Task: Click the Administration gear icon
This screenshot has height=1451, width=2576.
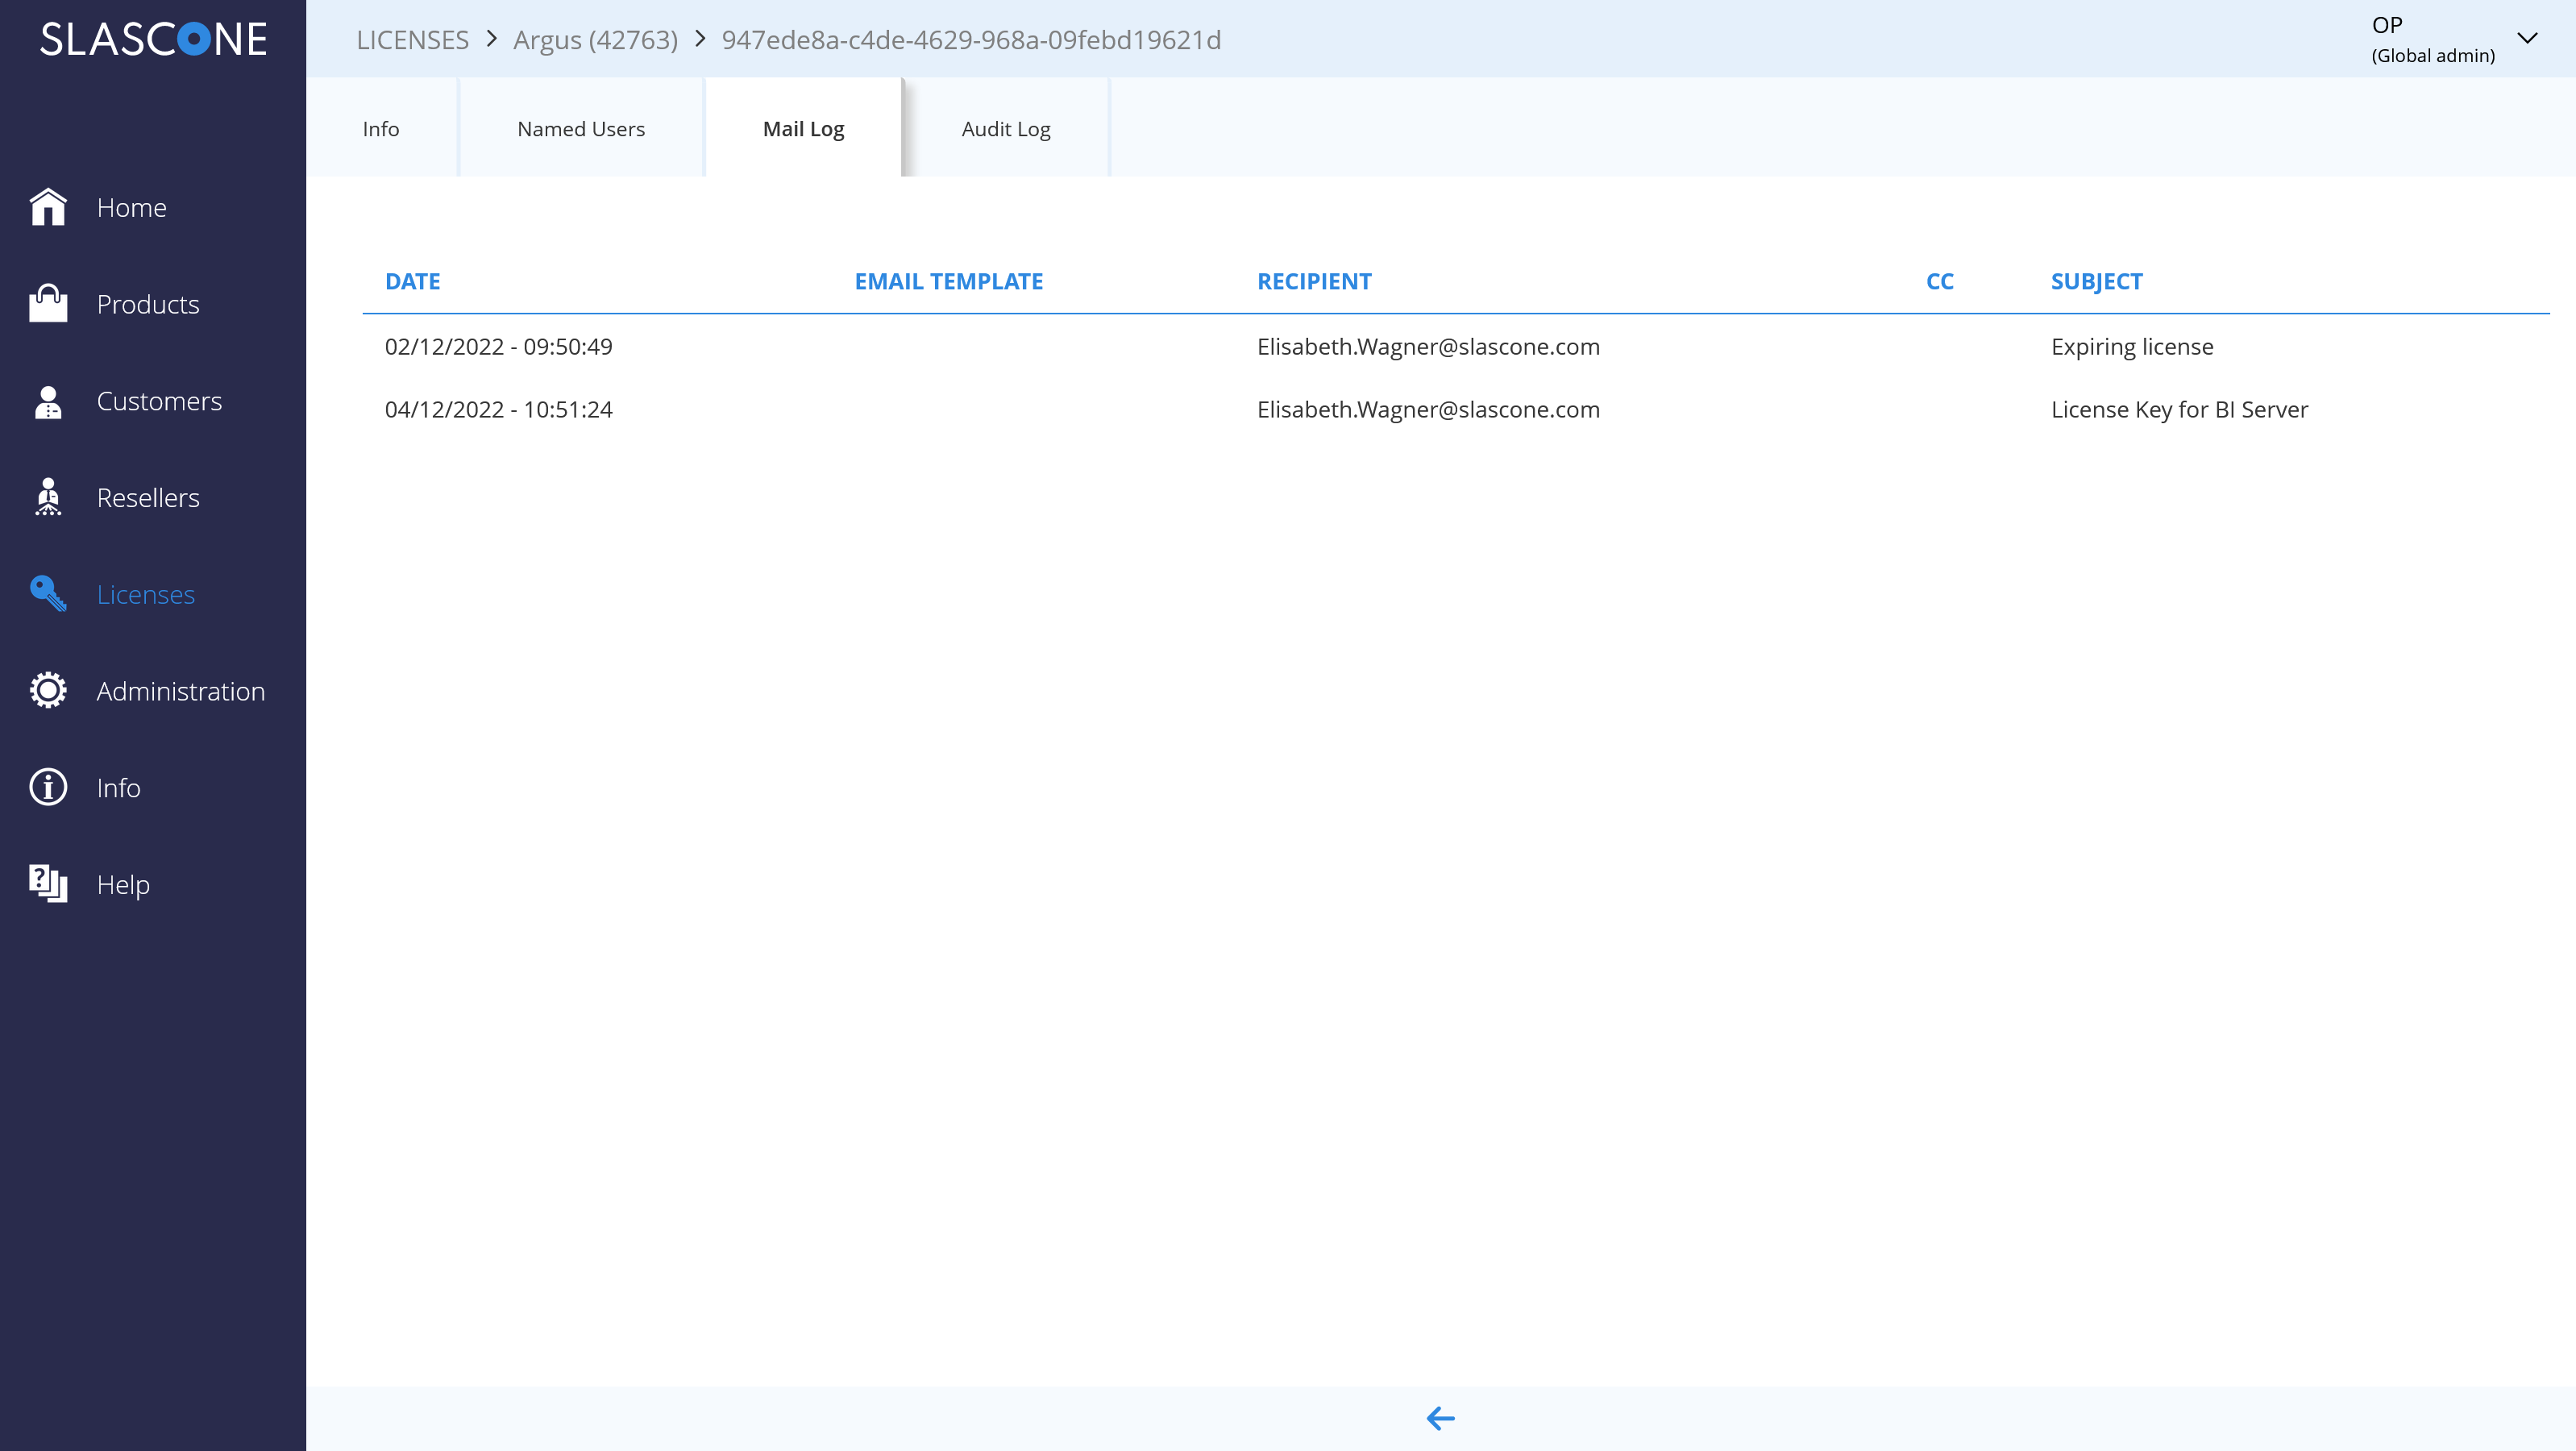Action: (x=48, y=691)
